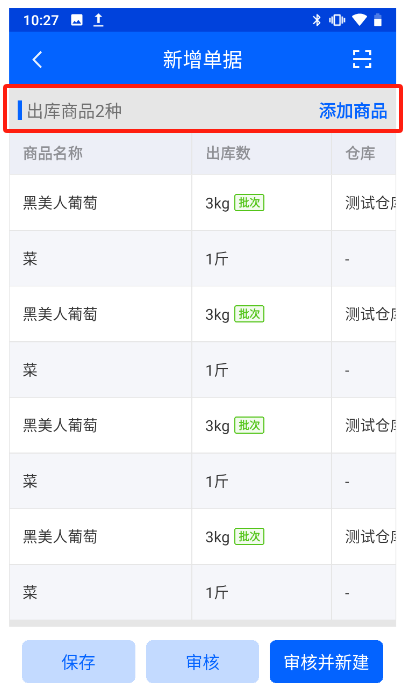Click the 审核 button
Screen dimensions: 405x700
pyautogui.click(x=202, y=662)
